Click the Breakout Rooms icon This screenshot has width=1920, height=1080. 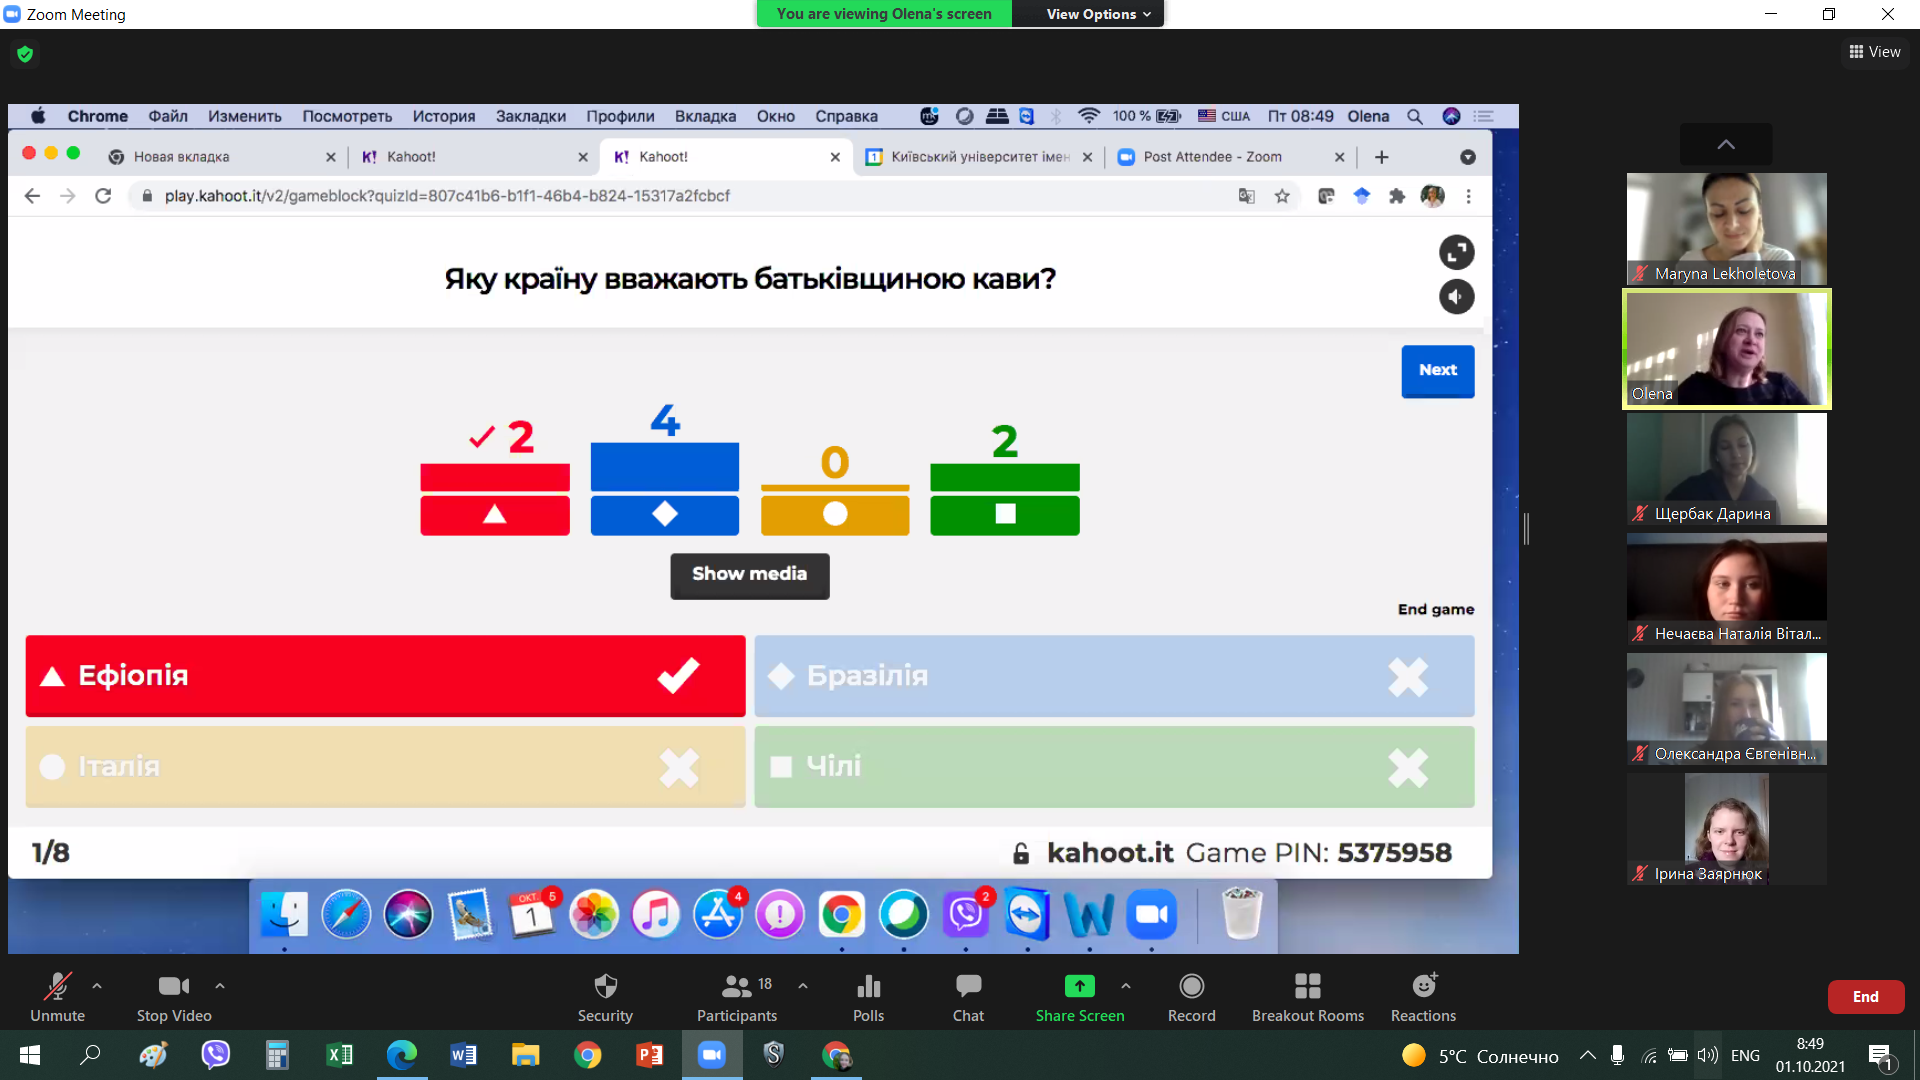pyautogui.click(x=1307, y=987)
